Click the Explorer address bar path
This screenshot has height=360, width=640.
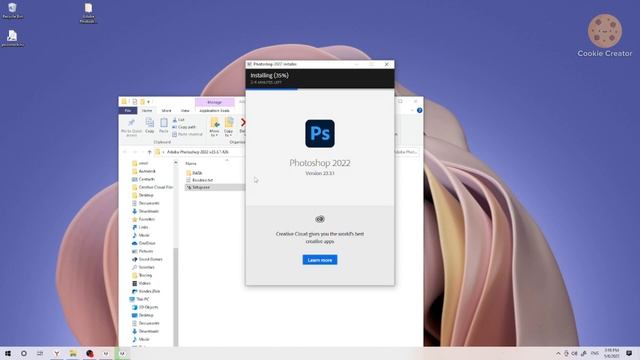[198, 152]
